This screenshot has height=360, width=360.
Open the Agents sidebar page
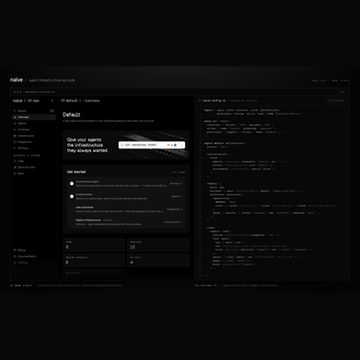34,123
